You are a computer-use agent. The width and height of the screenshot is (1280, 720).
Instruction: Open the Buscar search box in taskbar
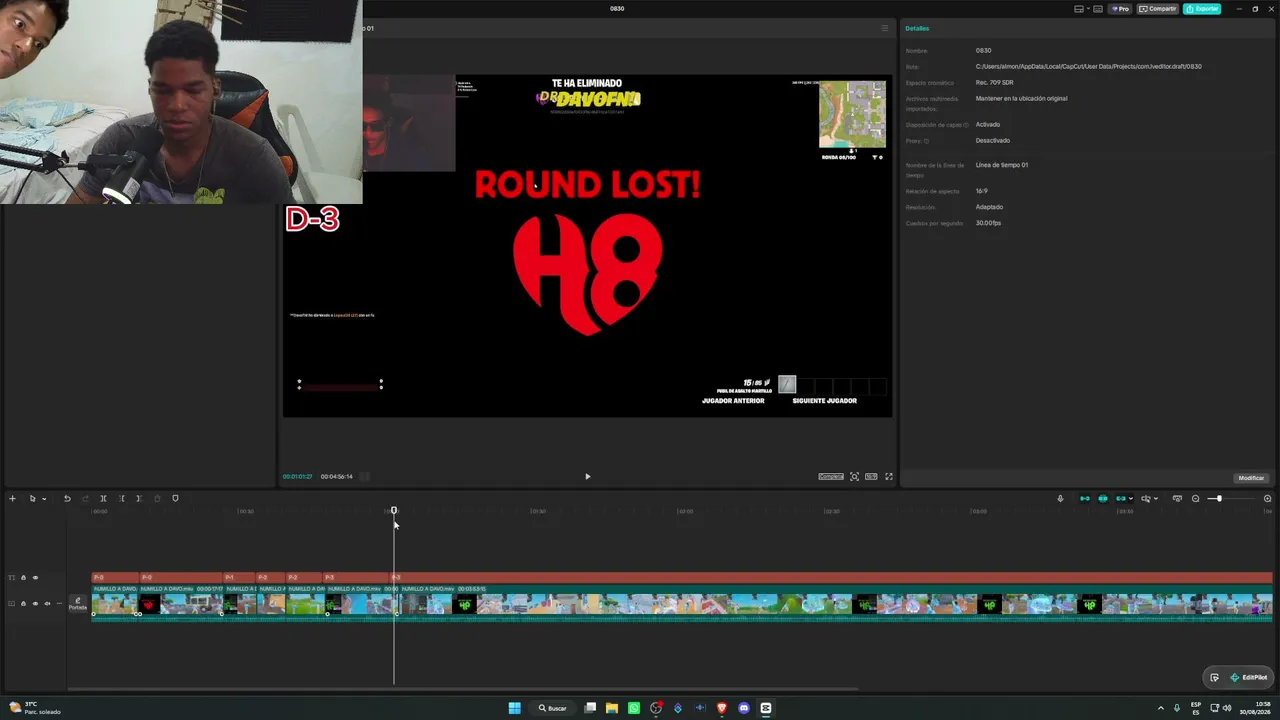coord(553,708)
